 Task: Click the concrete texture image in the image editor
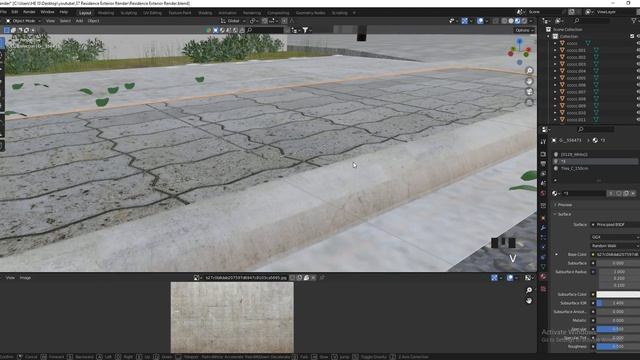[x=232, y=317]
